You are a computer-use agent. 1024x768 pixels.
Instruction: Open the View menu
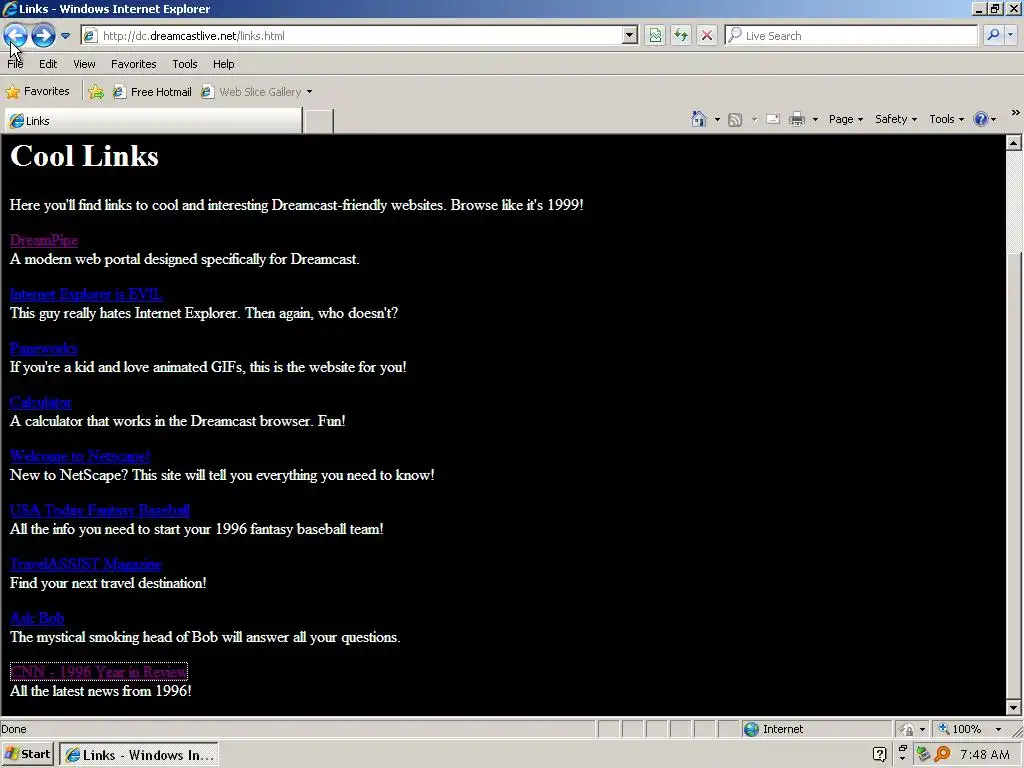[84, 64]
